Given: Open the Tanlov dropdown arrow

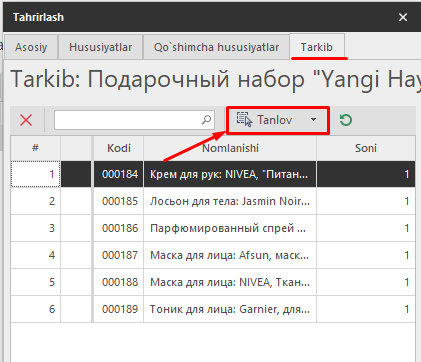Looking at the screenshot, I should tap(313, 119).
